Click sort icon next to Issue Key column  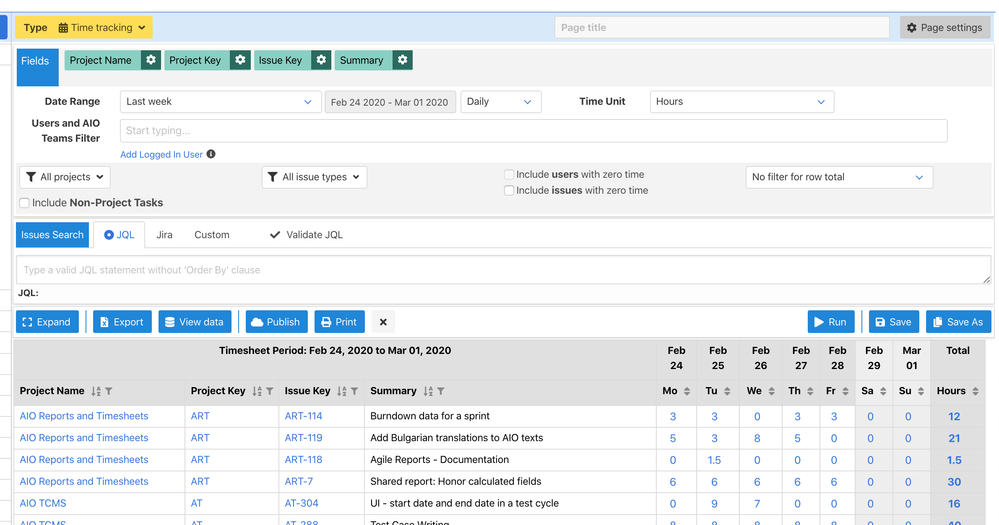341,392
